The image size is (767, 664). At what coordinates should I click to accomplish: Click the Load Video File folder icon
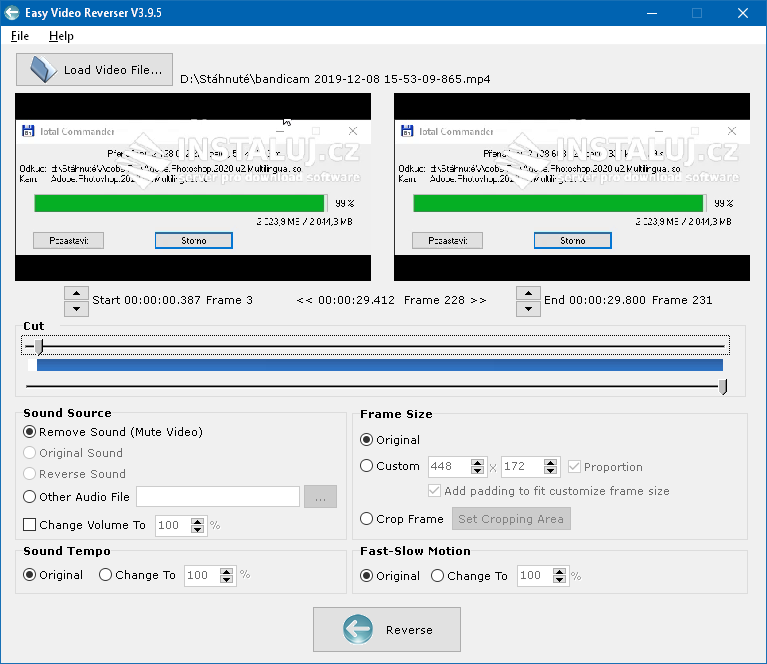43,70
